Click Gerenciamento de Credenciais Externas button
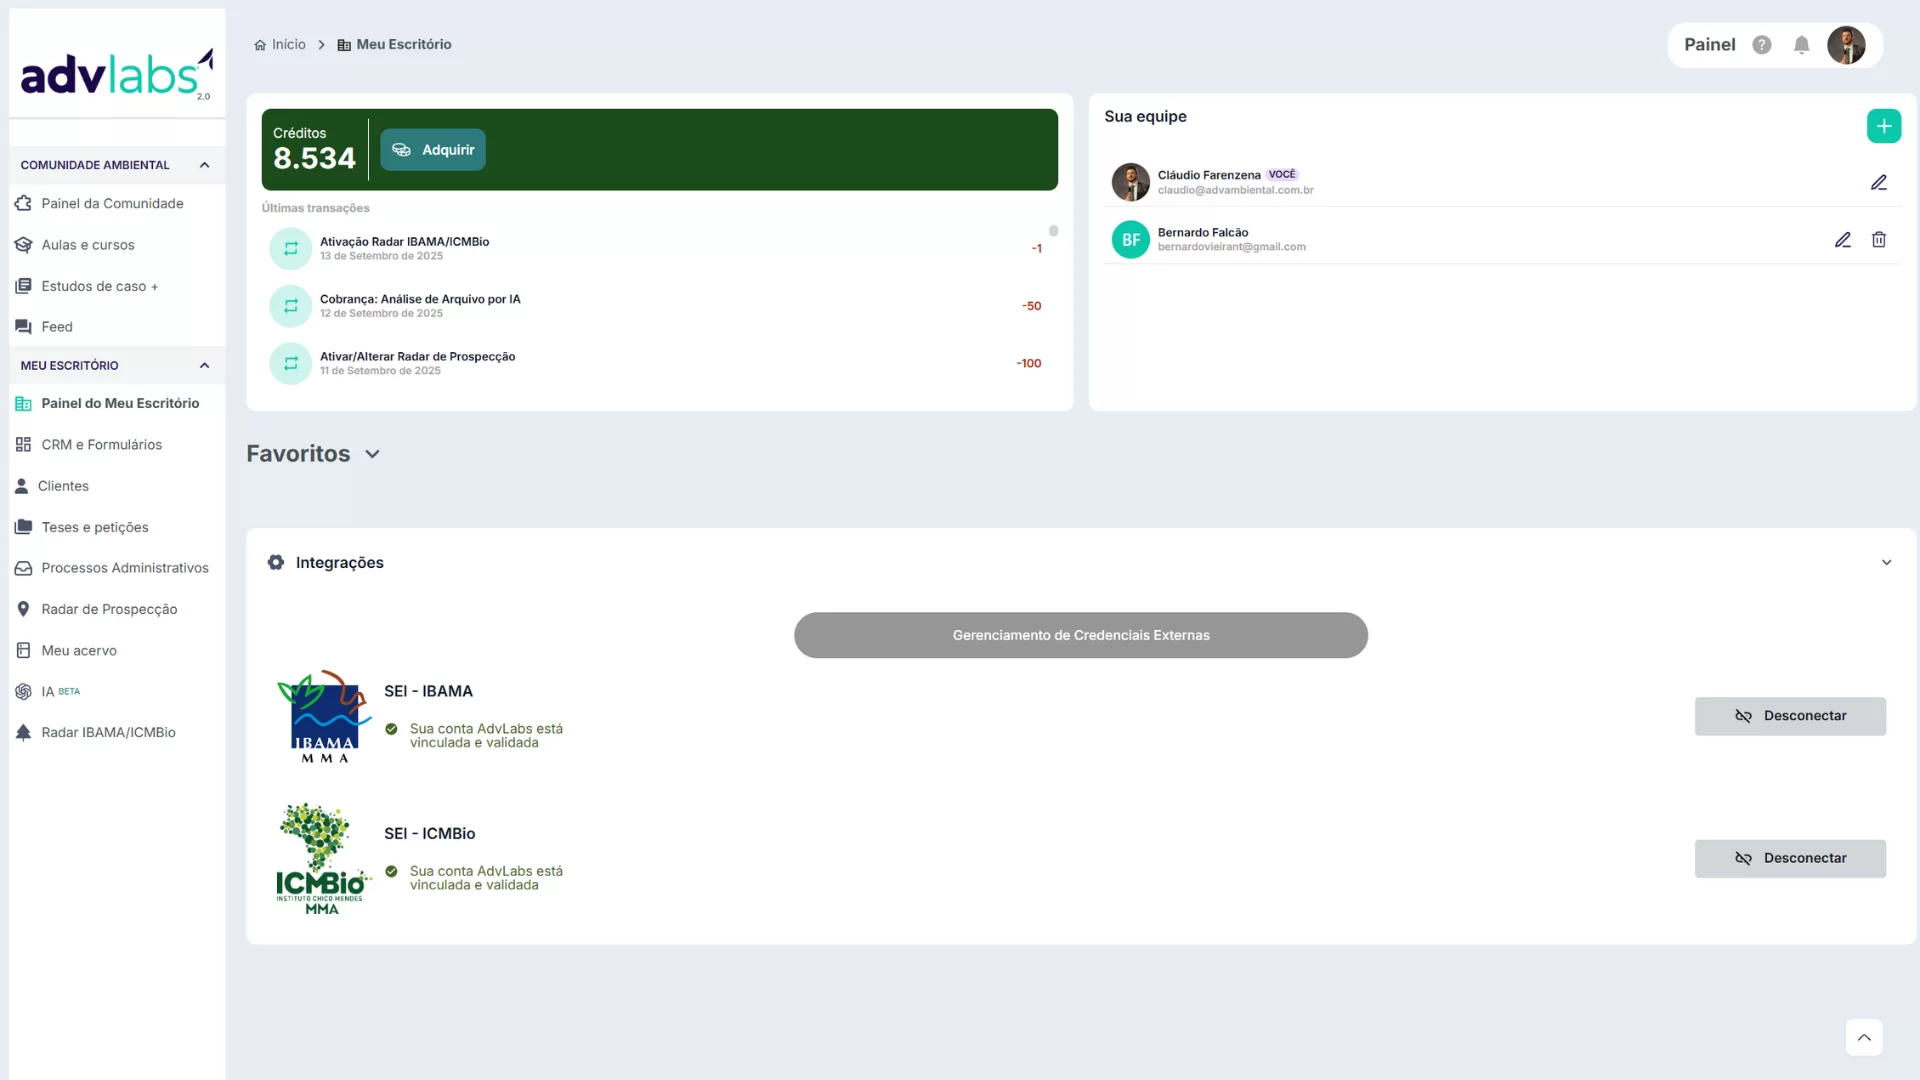This screenshot has width=1920, height=1080. 1080,635
